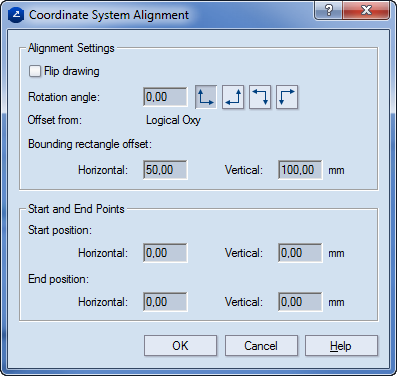Select the End position Vertical field

click(x=300, y=302)
